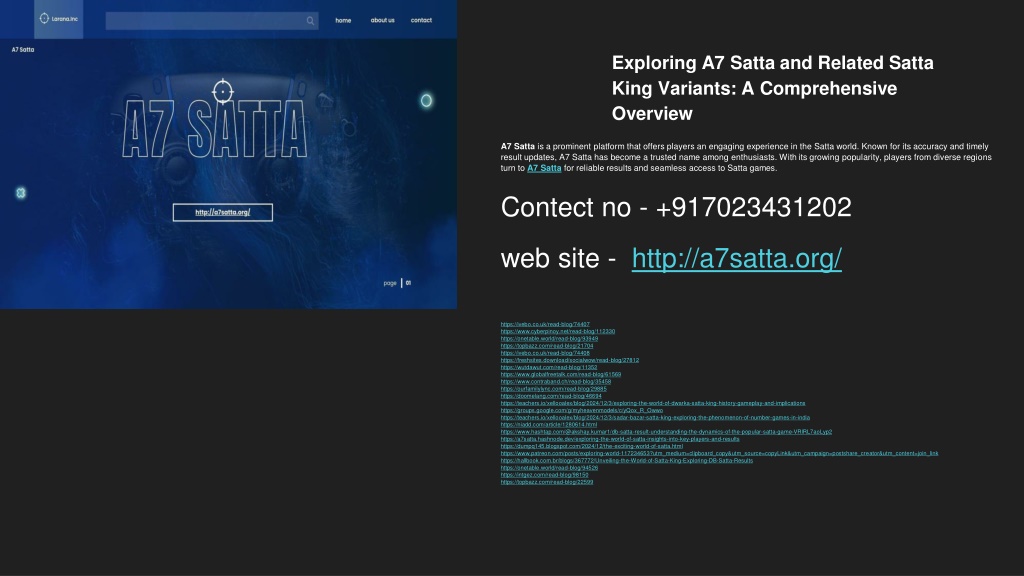Open the freshsites.download socialwow link
Image resolution: width=1024 pixels, height=576 pixels.
coord(569,360)
